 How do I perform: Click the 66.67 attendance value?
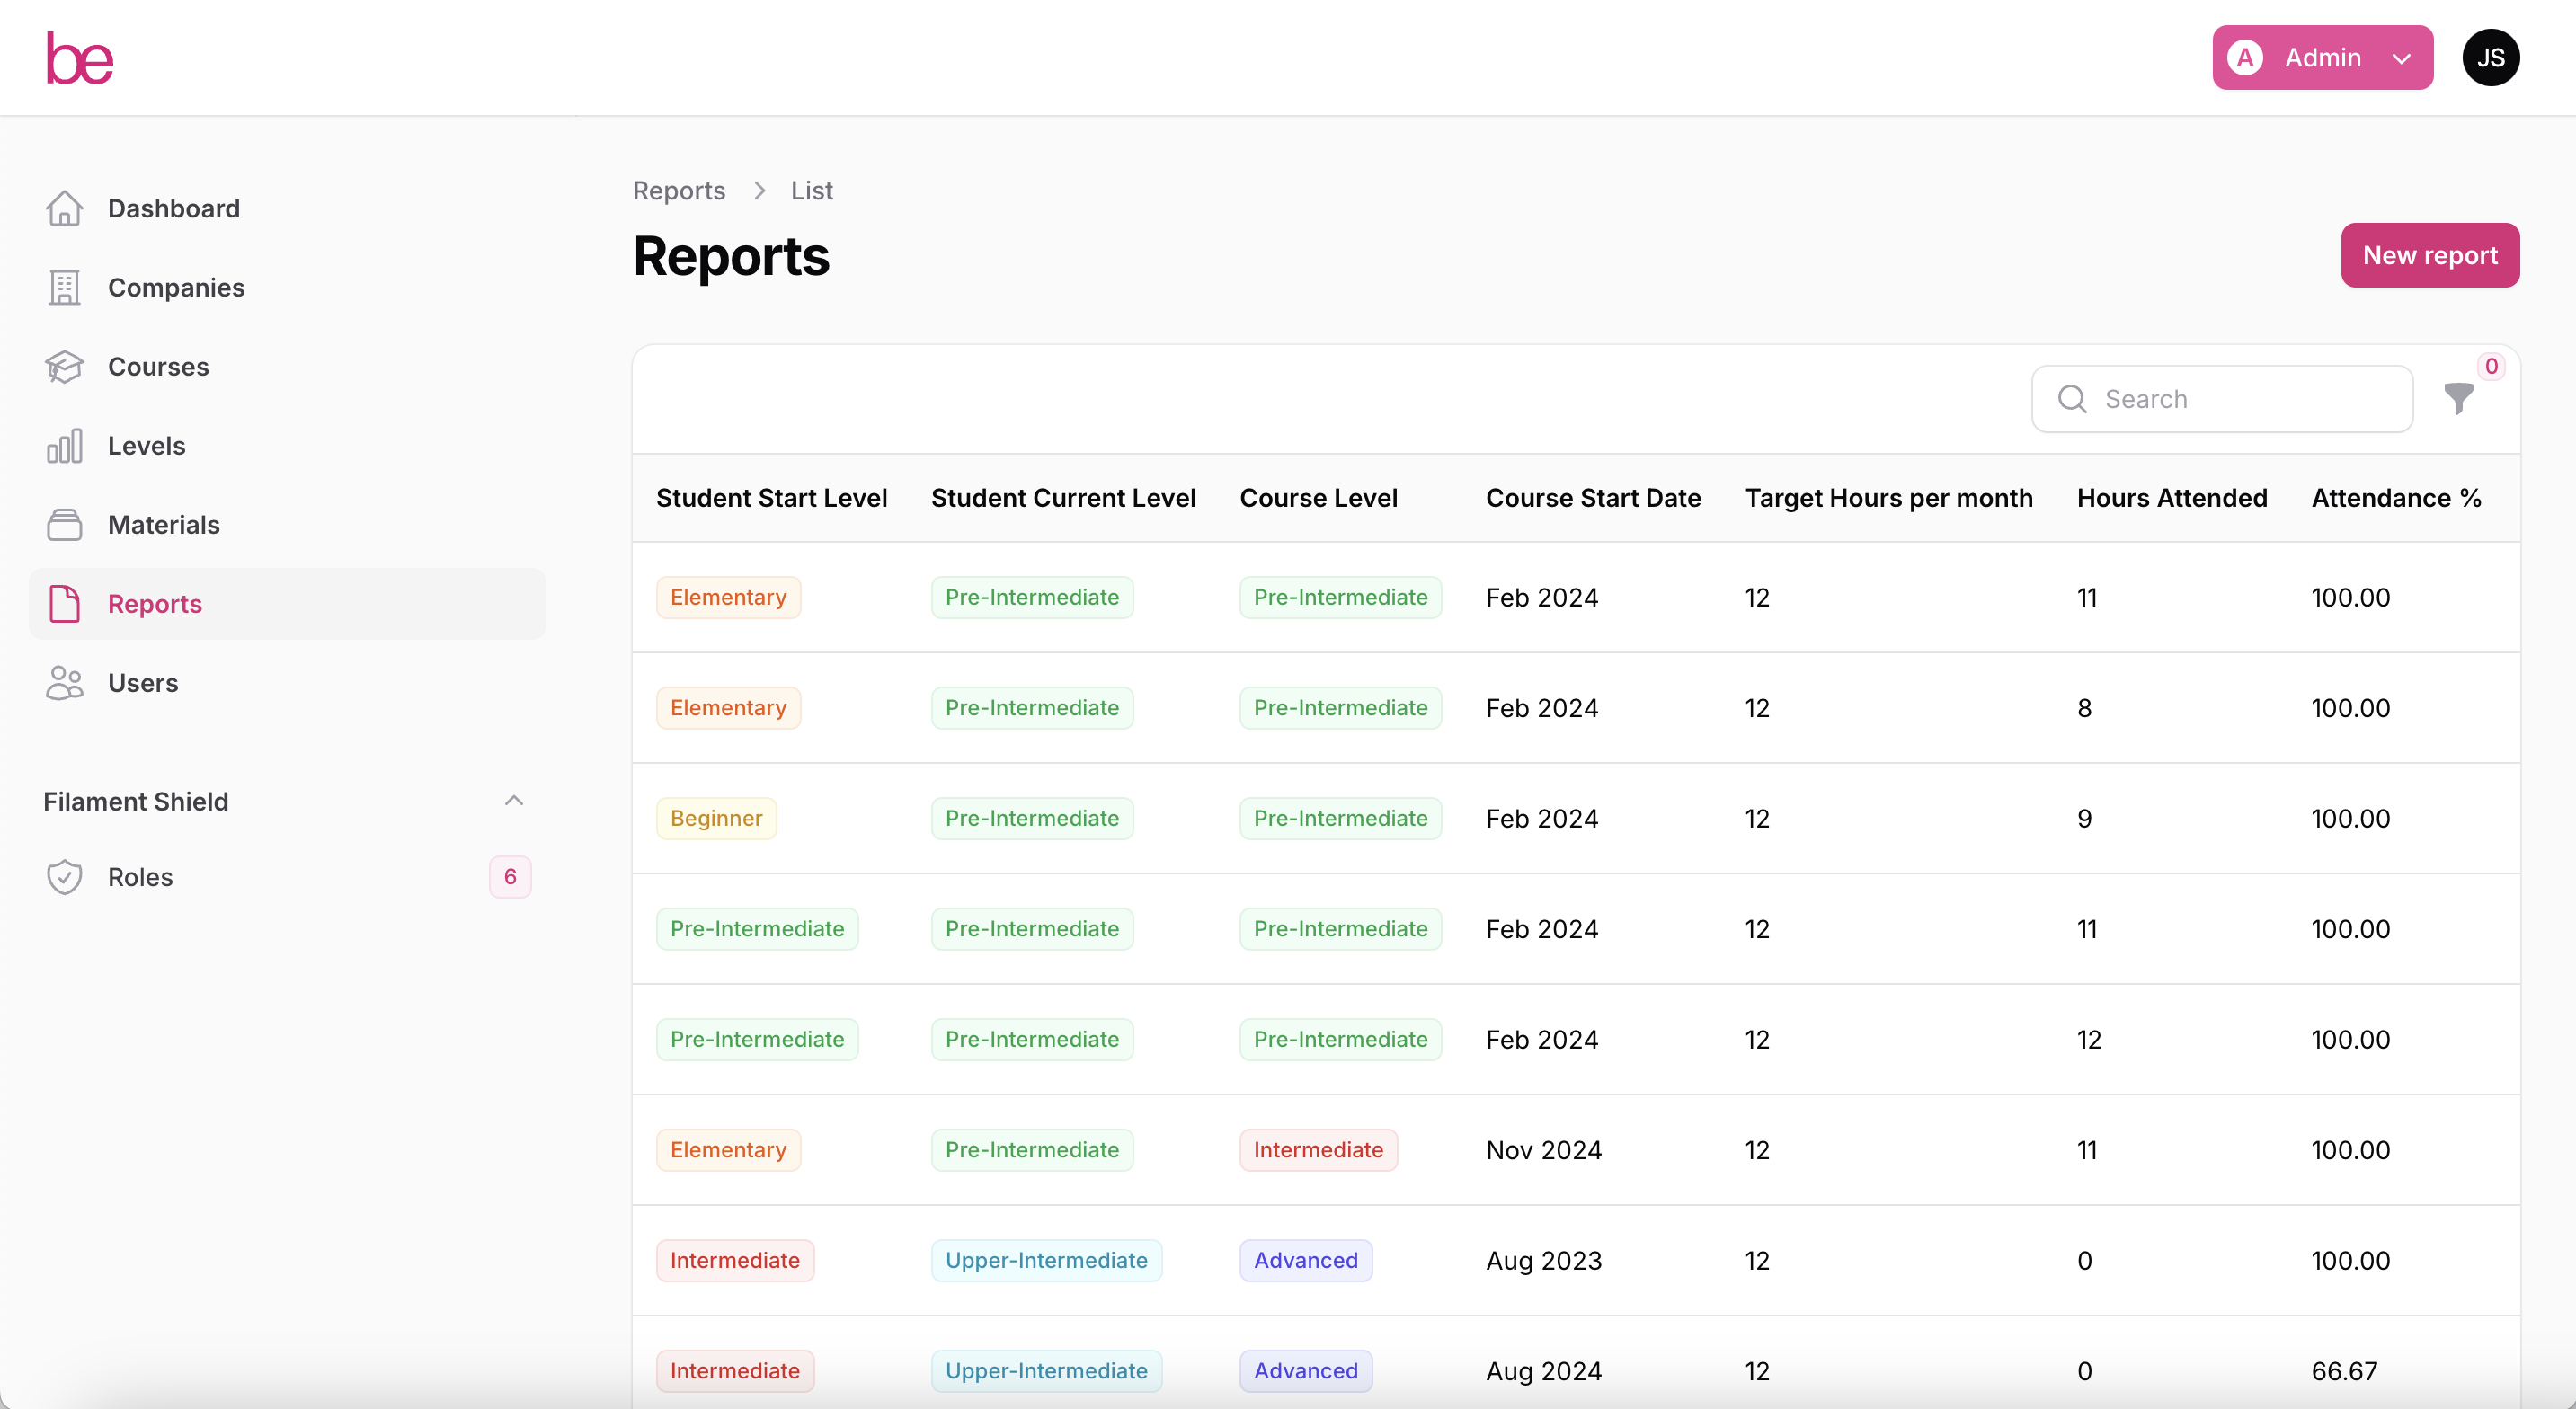tap(2343, 1370)
